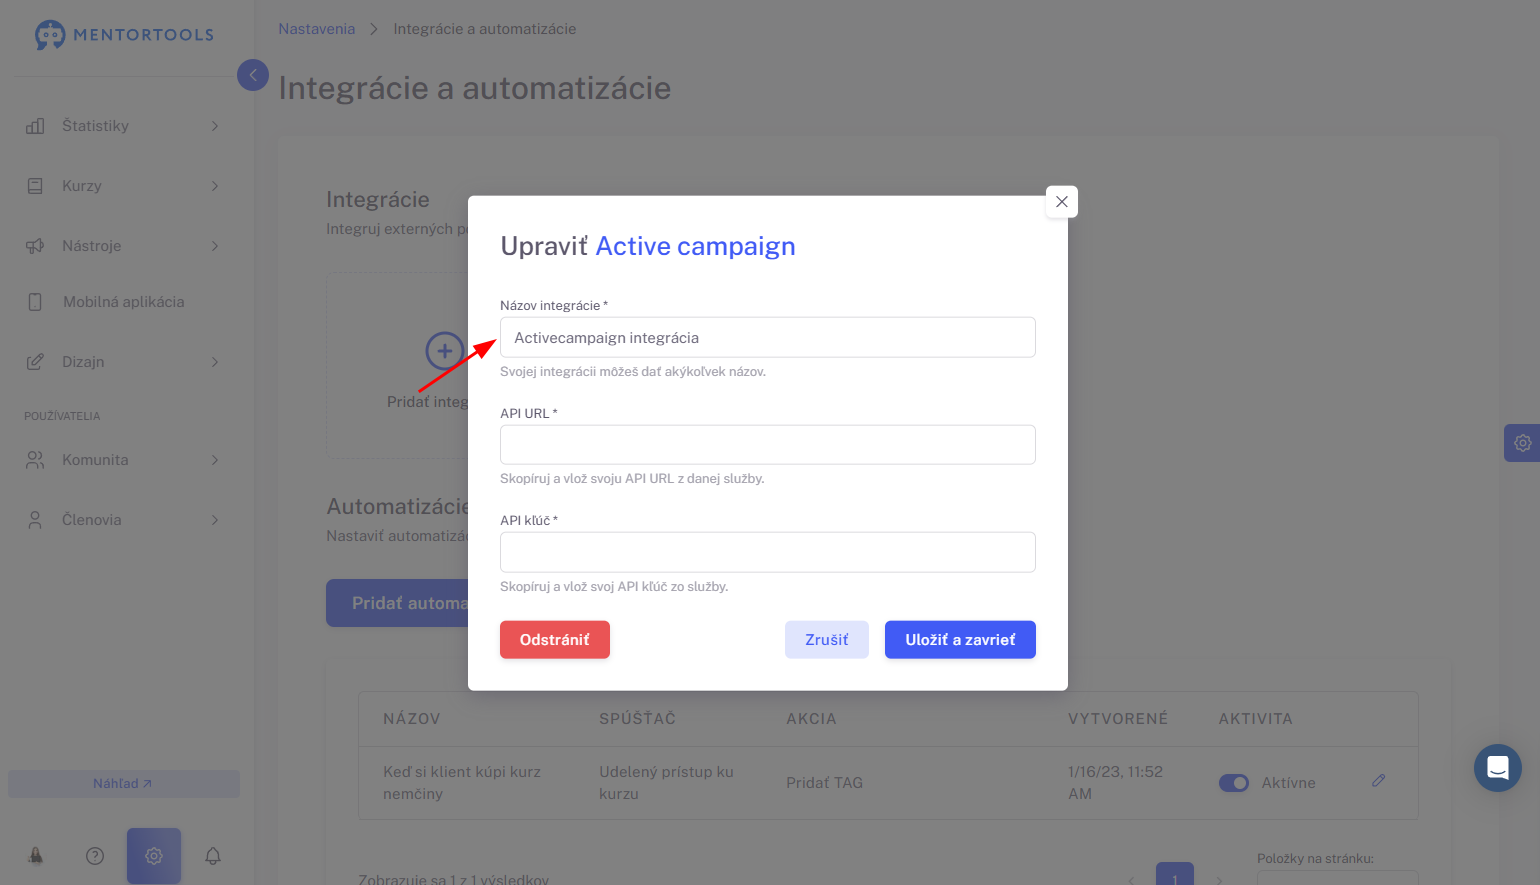The height and width of the screenshot is (885, 1540).
Task: Click the red Odstrániť button
Action: coord(555,640)
